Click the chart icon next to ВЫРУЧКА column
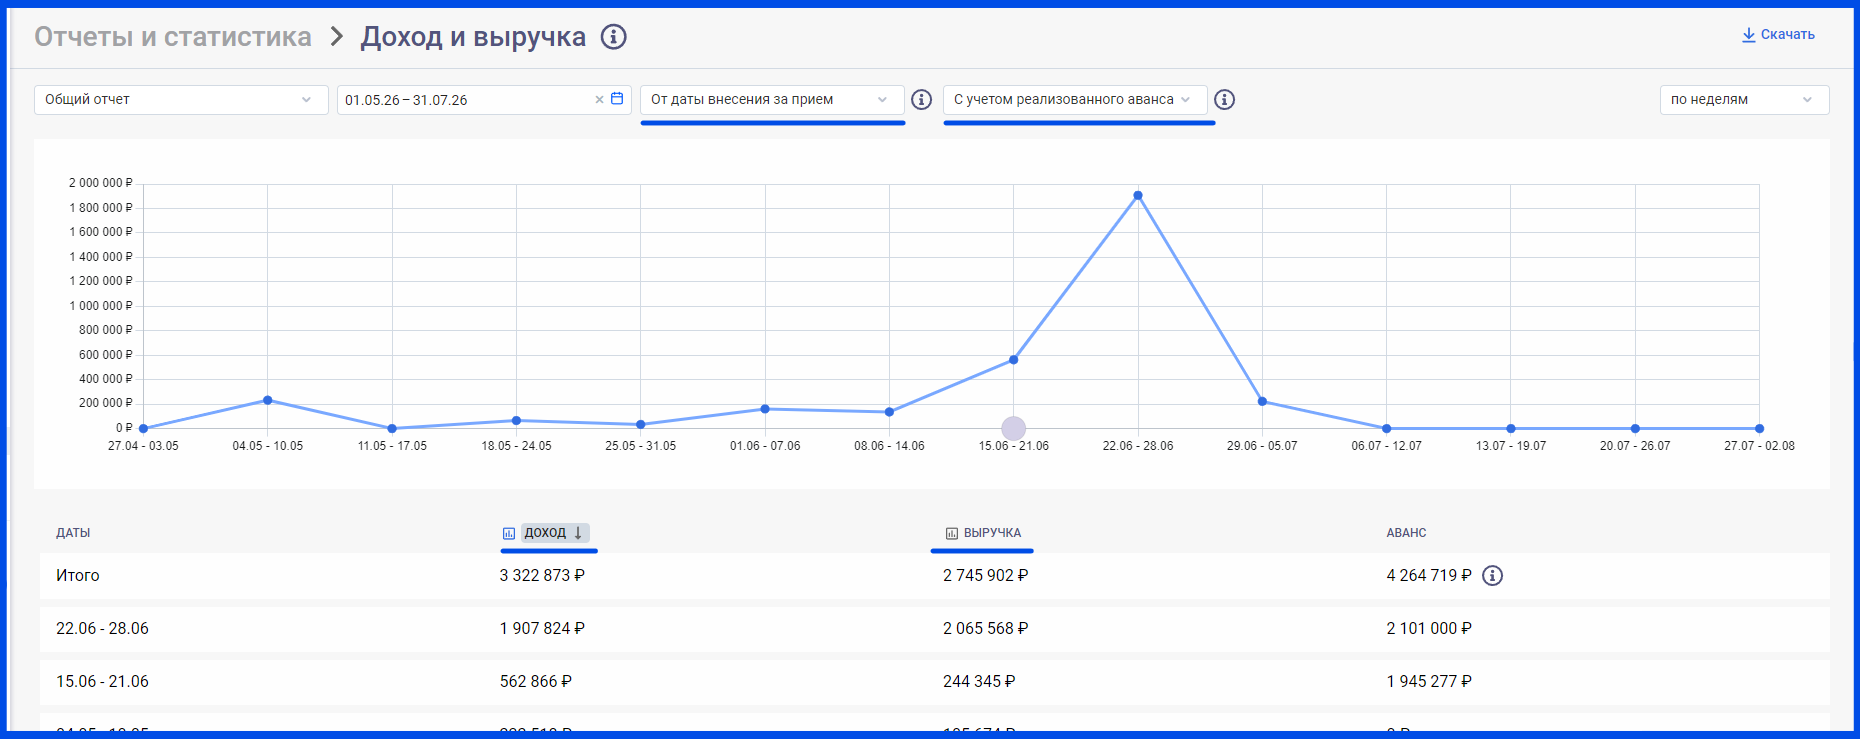 [952, 534]
